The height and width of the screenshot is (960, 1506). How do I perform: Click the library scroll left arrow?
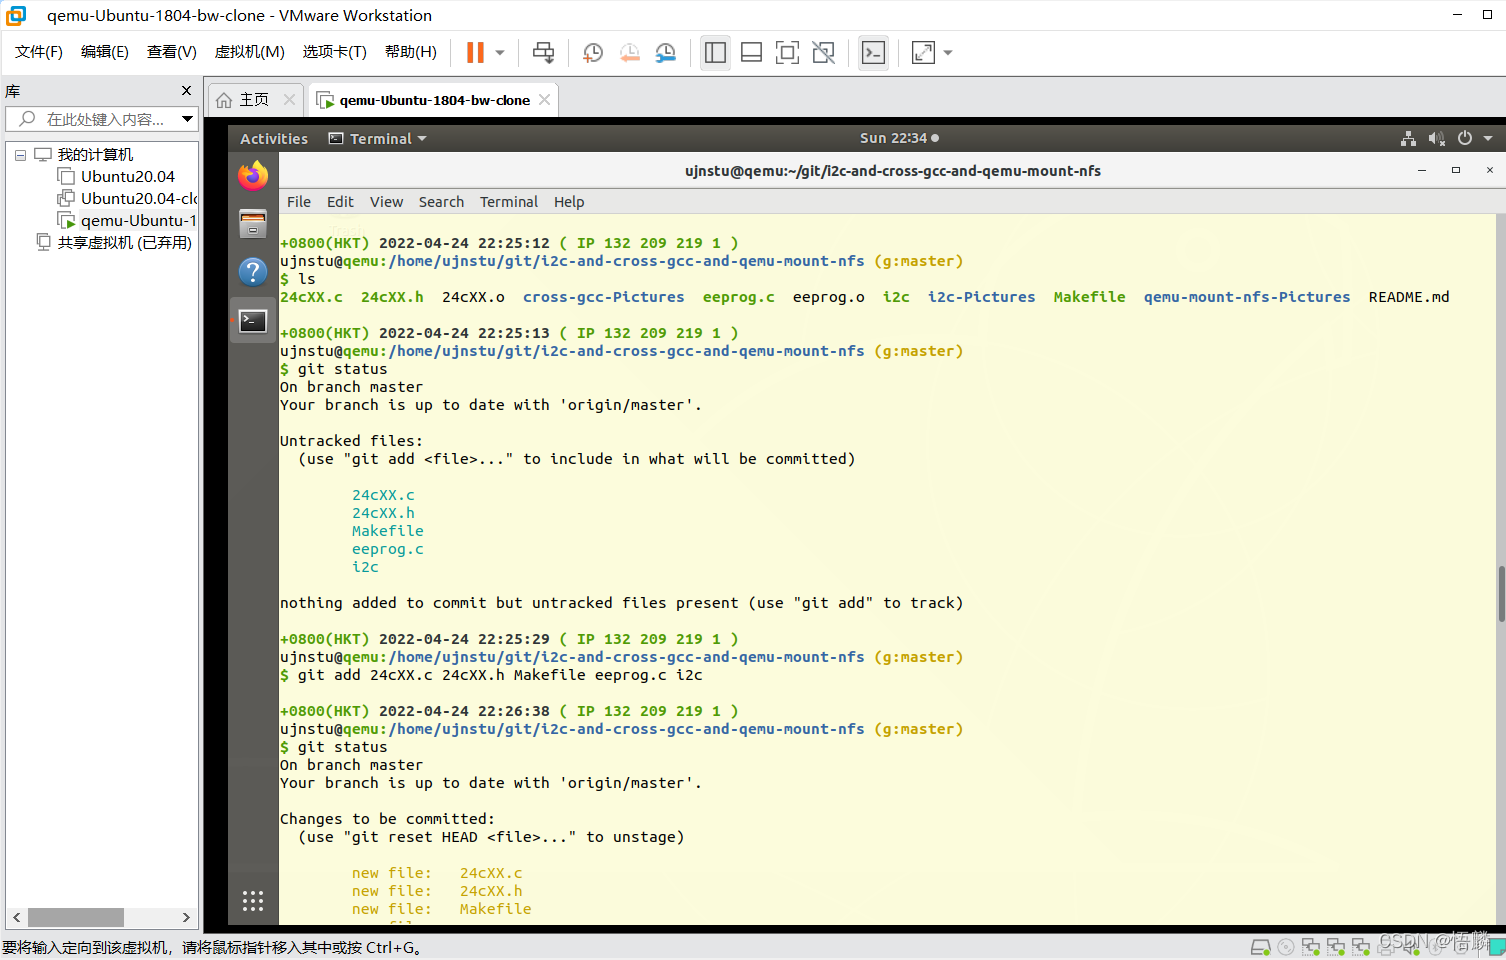(x=16, y=917)
